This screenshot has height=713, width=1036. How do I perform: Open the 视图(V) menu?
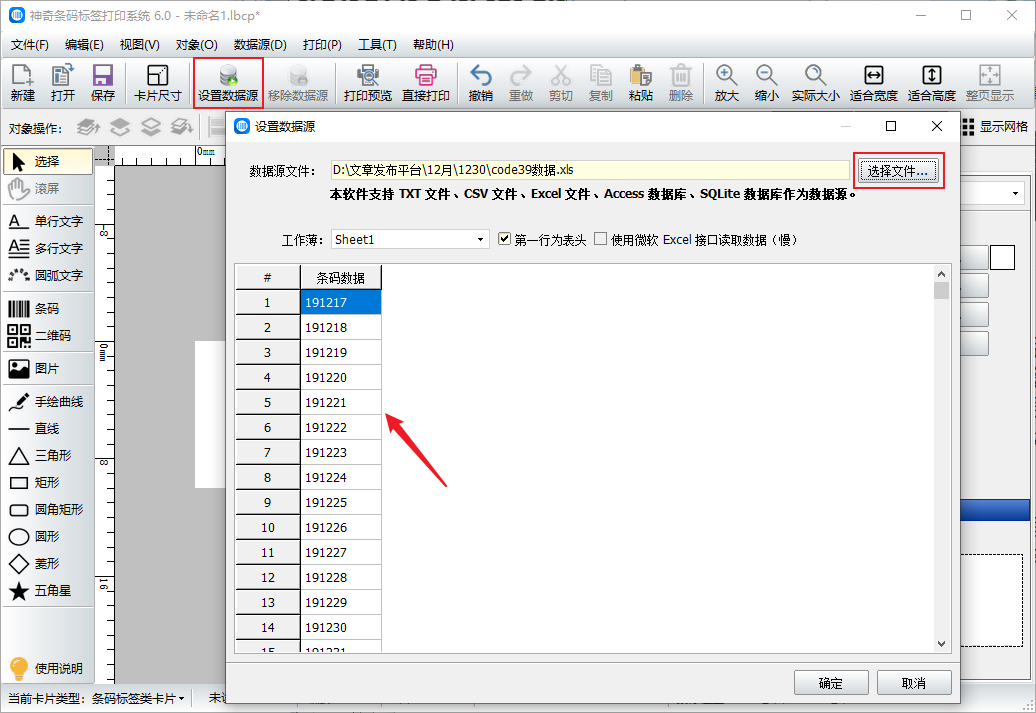pyautogui.click(x=139, y=45)
